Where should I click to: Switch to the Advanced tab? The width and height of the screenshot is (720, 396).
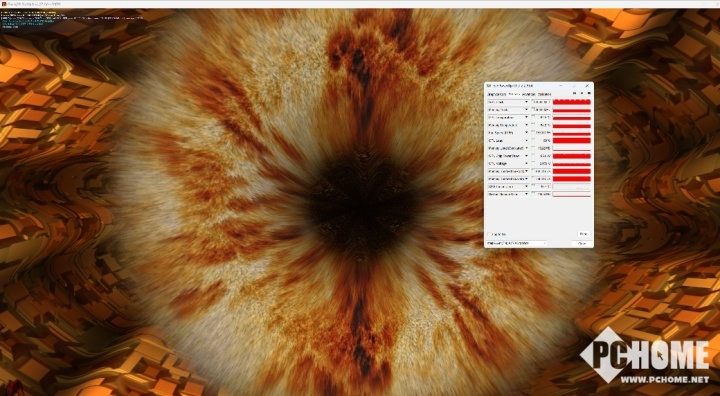click(x=529, y=95)
